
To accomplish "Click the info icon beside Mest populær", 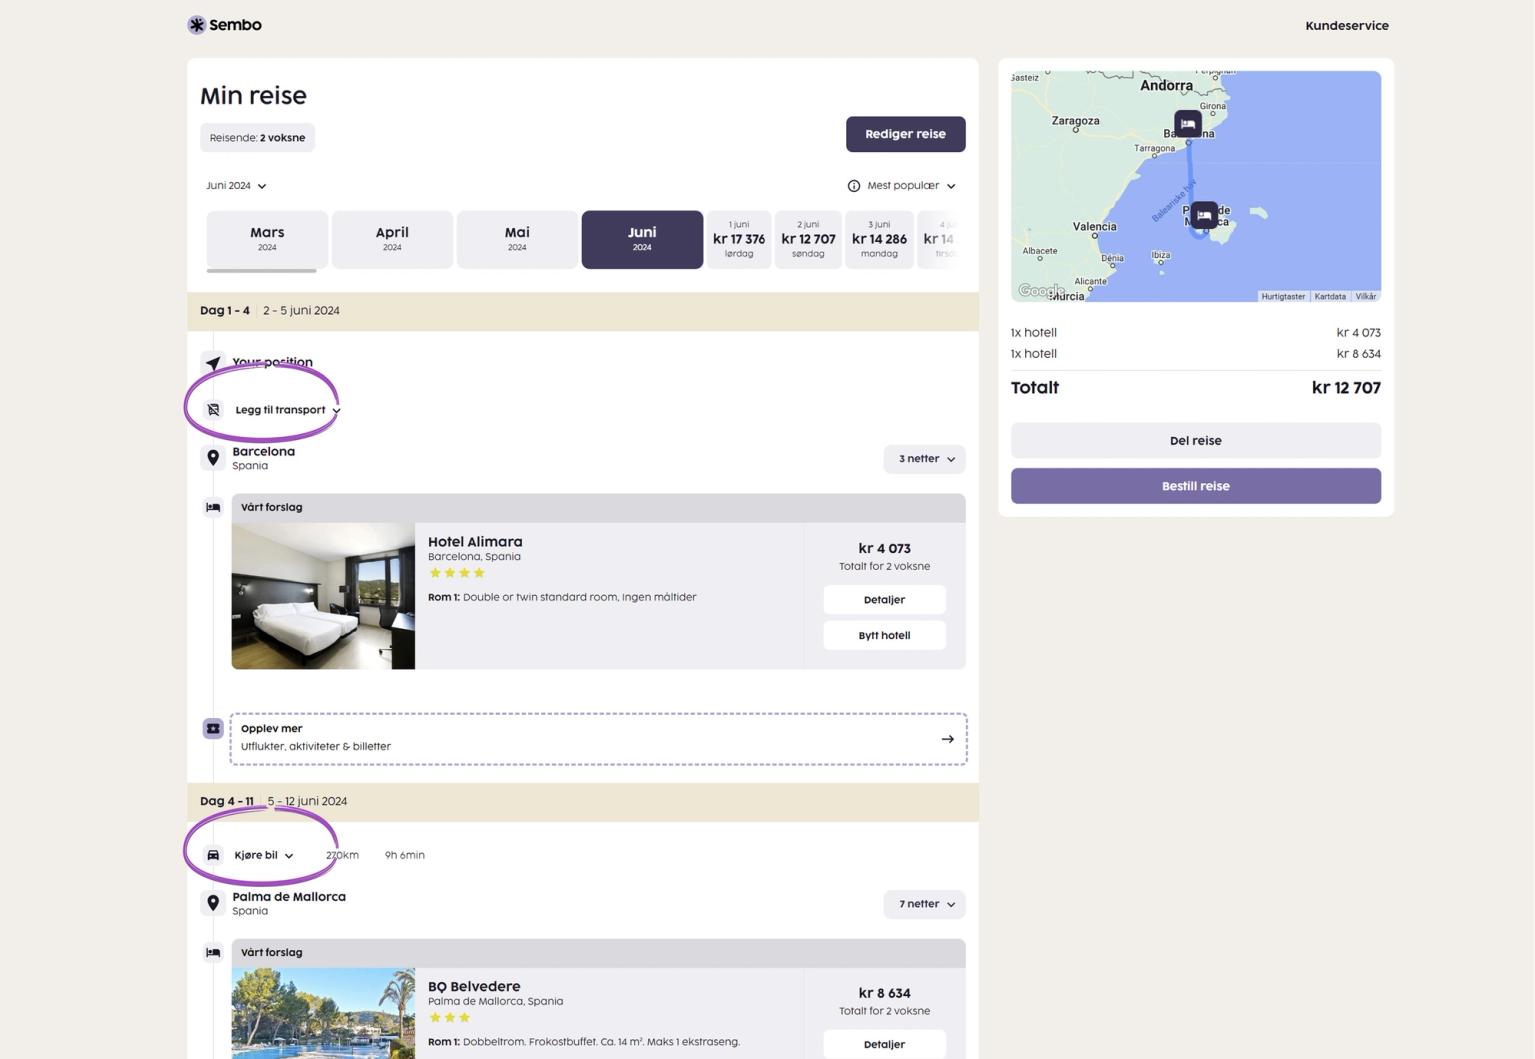I will click(853, 186).
